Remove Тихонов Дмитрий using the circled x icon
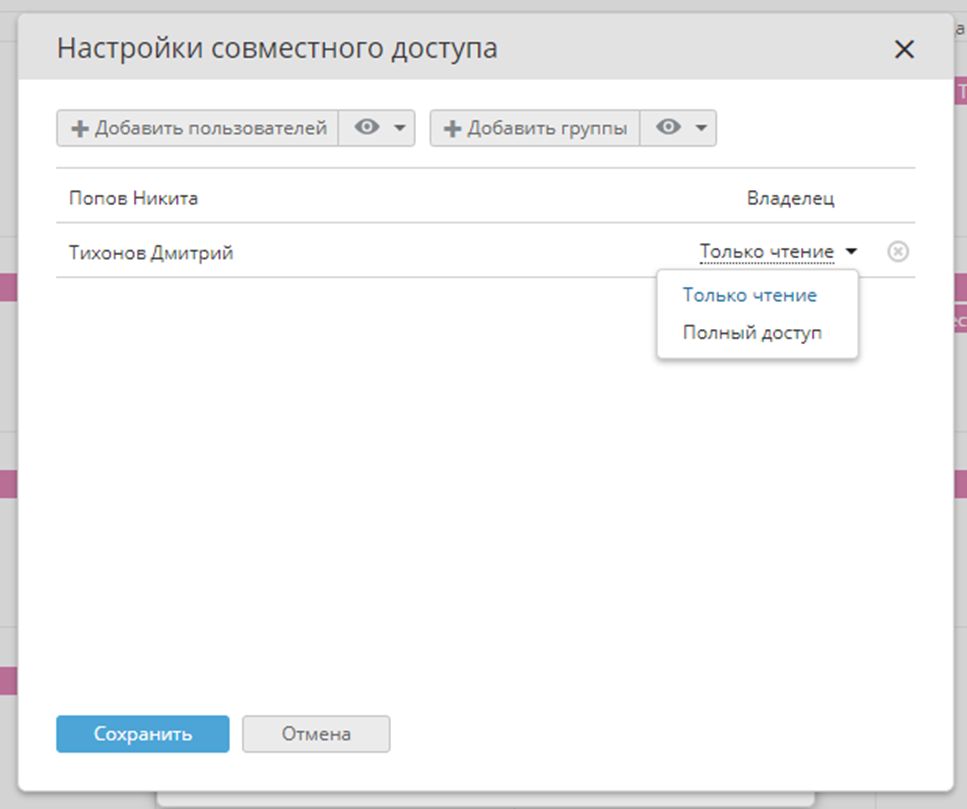 point(897,252)
